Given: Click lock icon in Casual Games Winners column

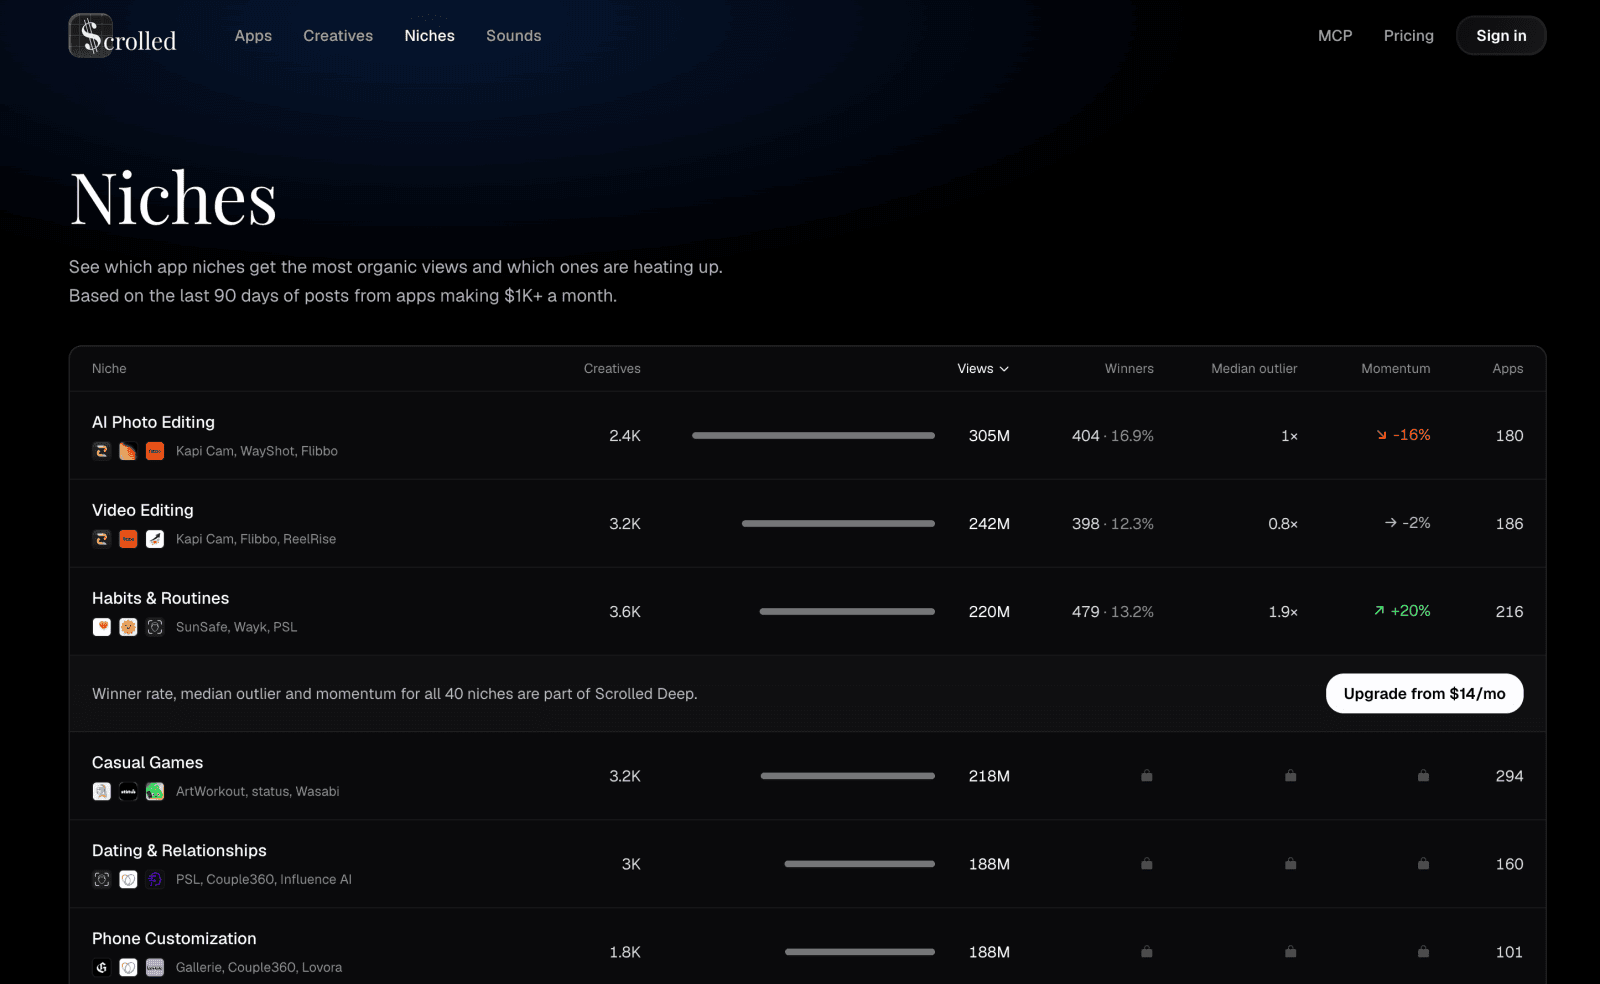Looking at the screenshot, I should 1147,776.
